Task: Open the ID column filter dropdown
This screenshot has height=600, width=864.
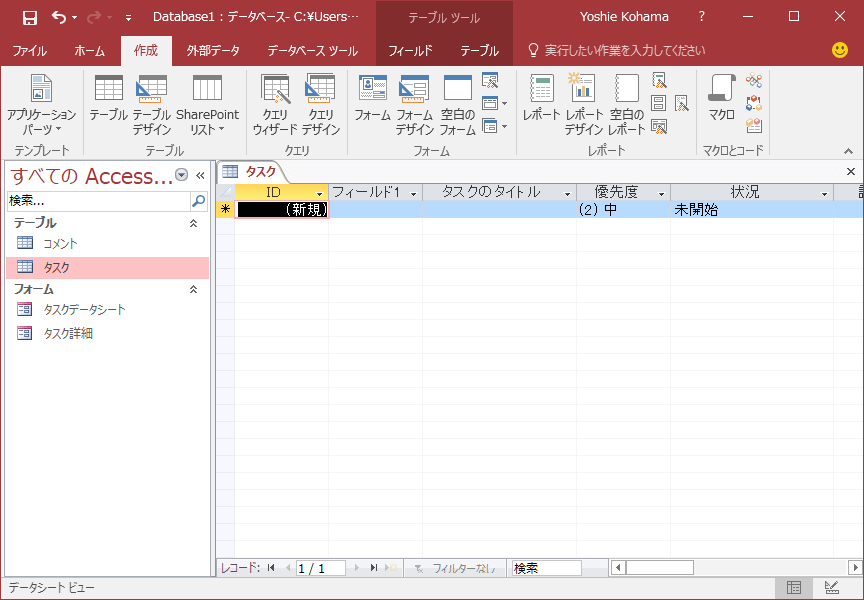Action: (x=319, y=194)
